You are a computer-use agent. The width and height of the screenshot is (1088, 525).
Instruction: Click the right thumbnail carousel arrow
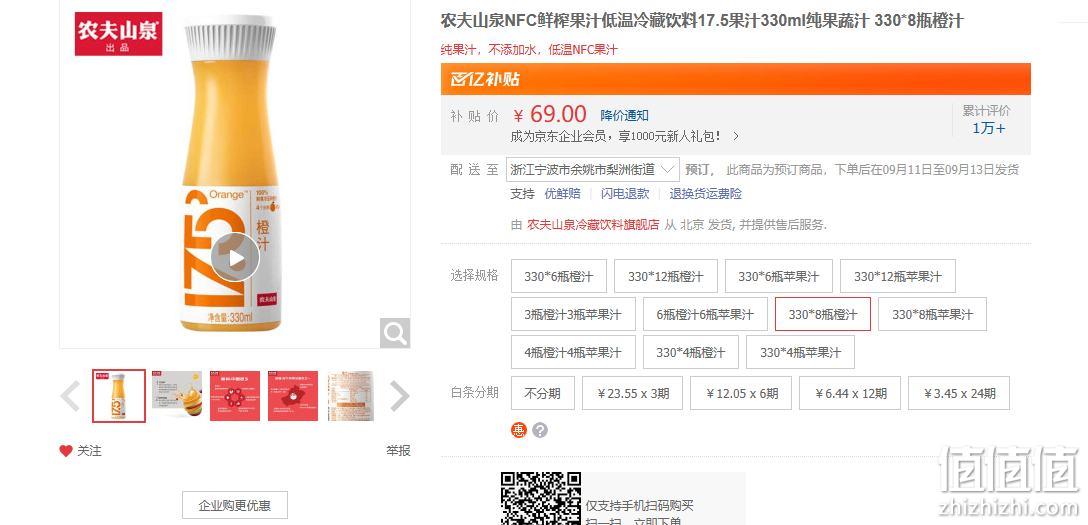399,396
